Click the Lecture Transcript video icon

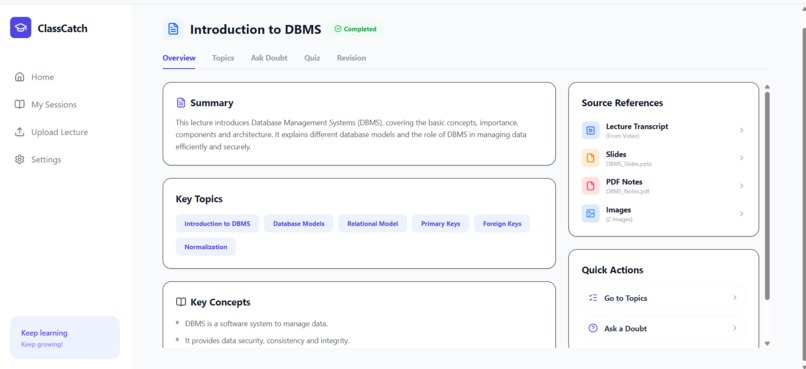(x=591, y=131)
